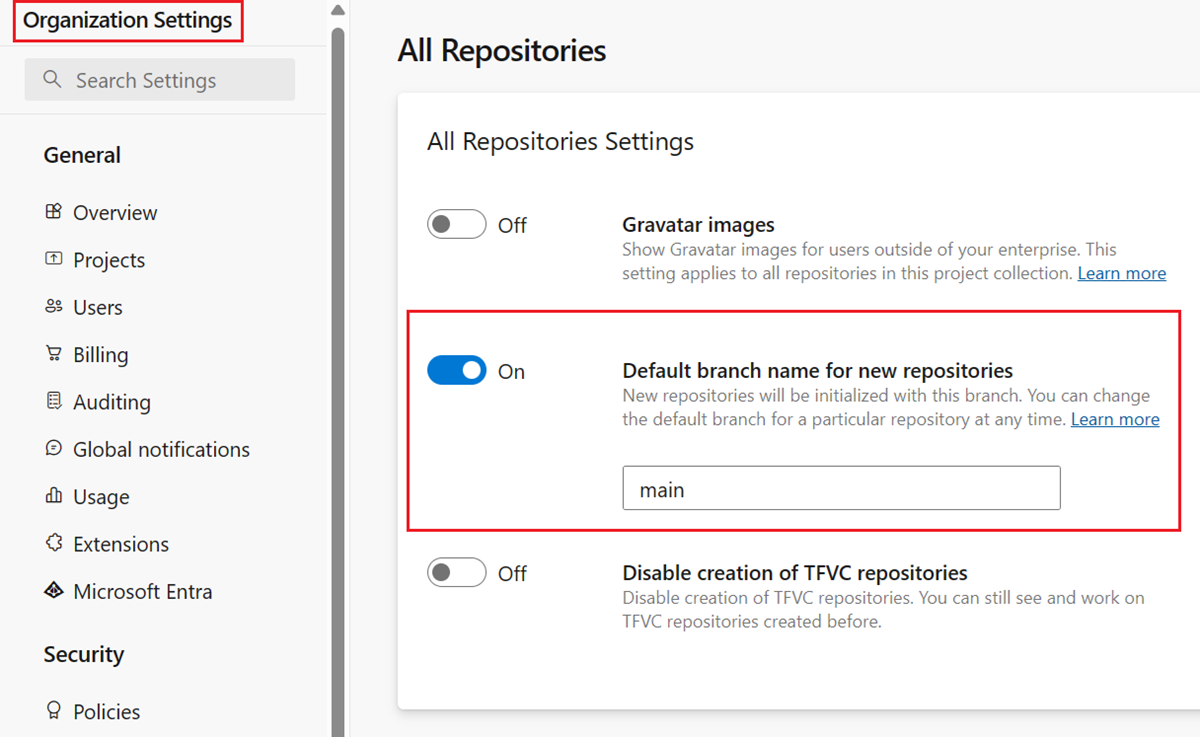The image size is (1200, 737).
Task: Go to Billing settings
Action: [100, 354]
